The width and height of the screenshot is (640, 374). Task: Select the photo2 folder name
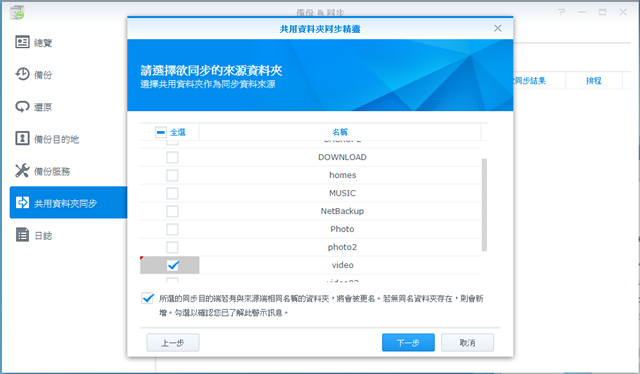click(342, 247)
